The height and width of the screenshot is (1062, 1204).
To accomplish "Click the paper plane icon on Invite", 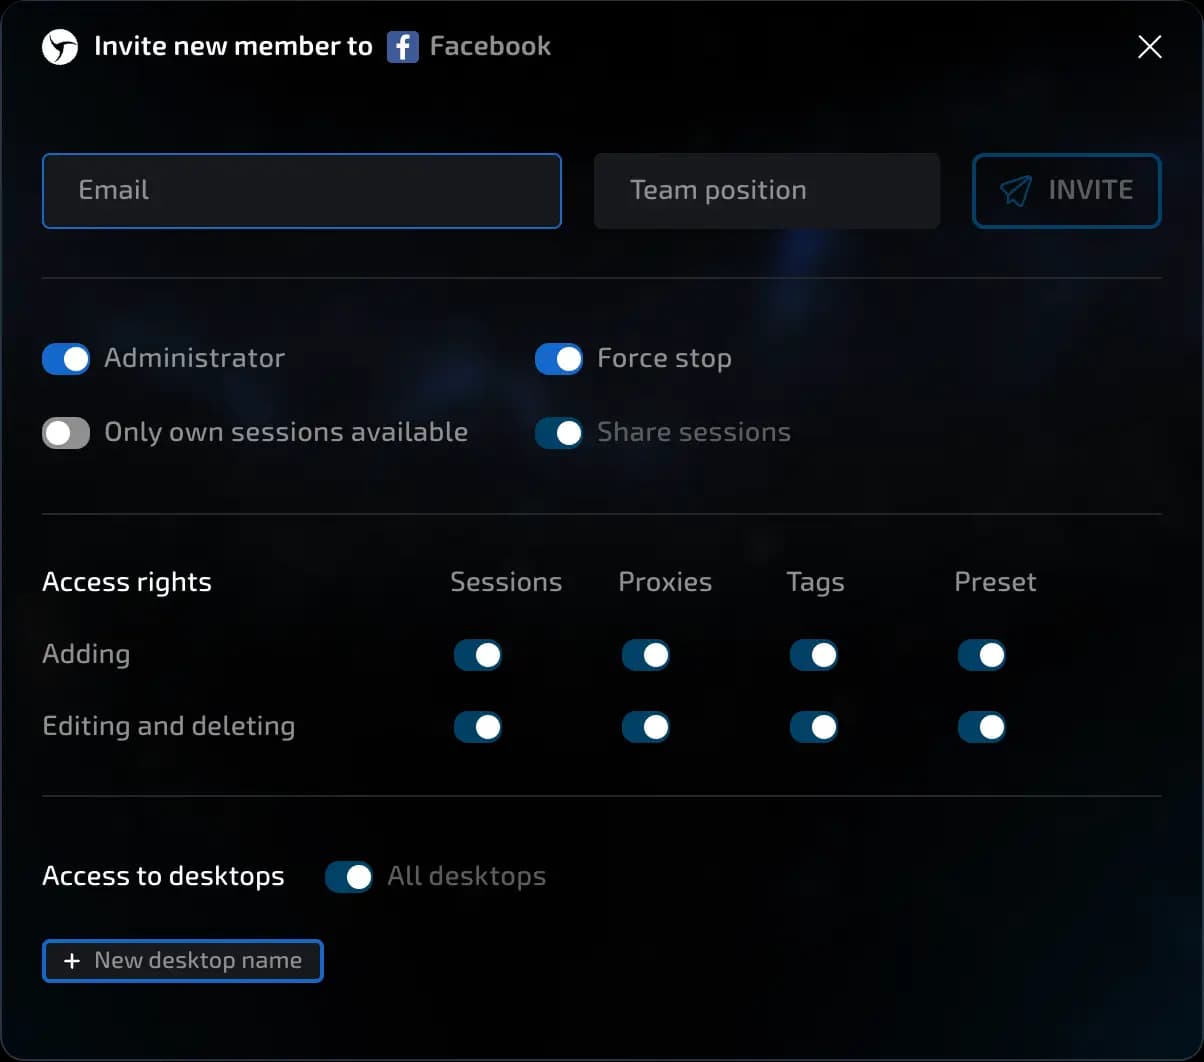I will point(1015,191).
